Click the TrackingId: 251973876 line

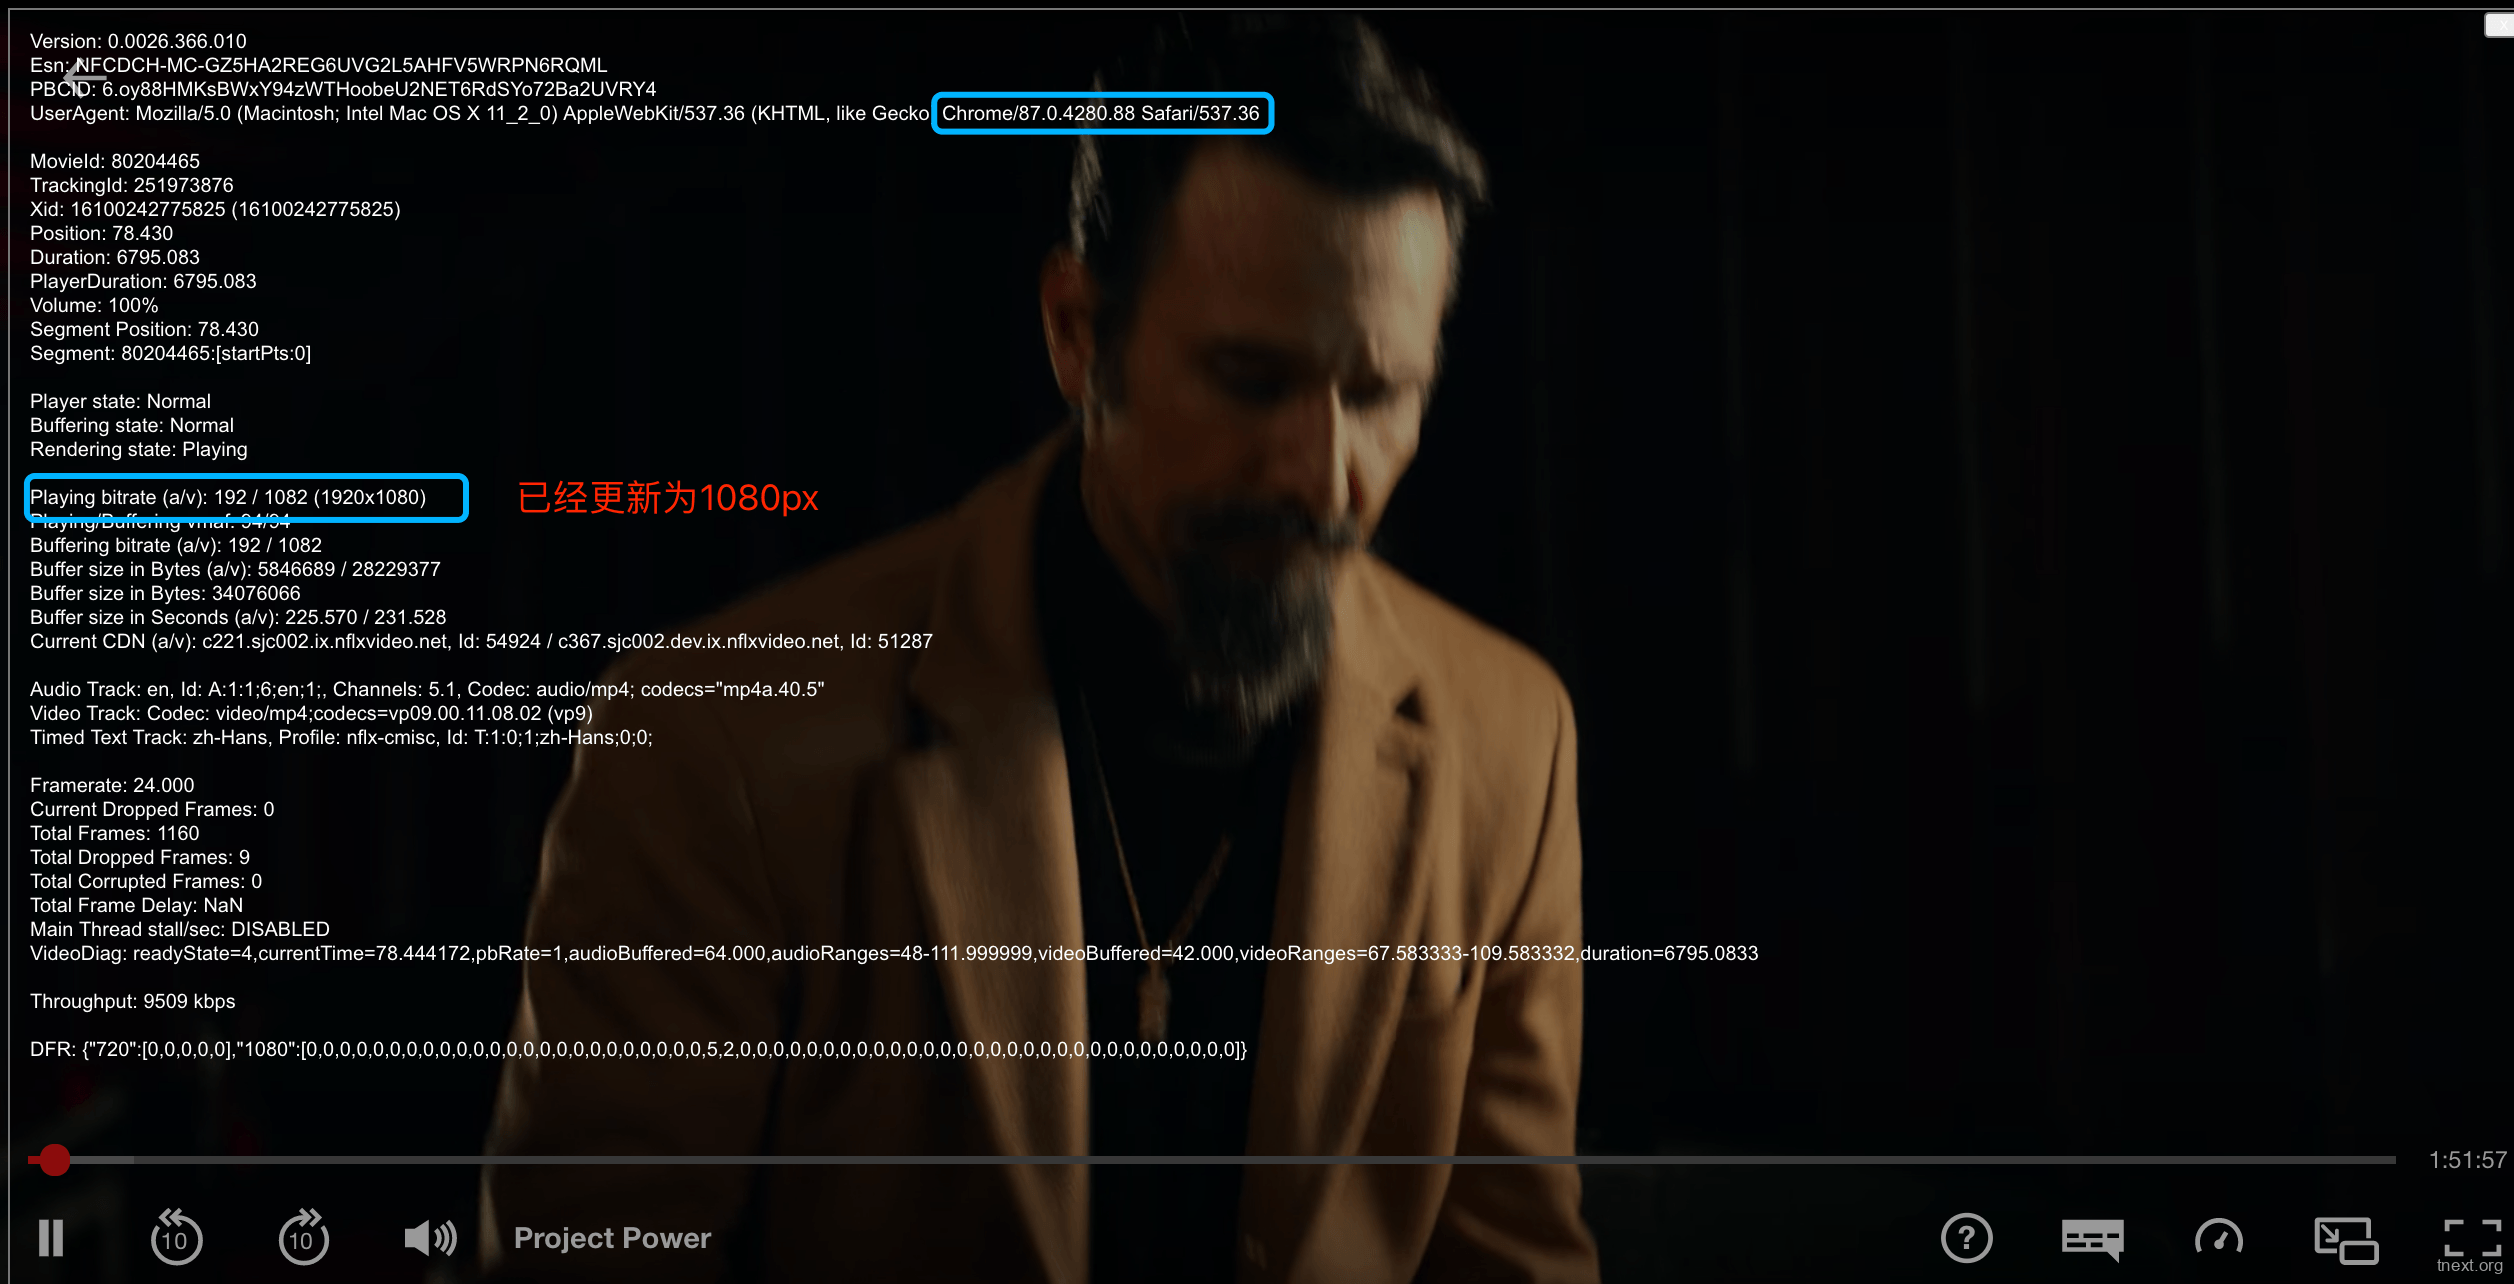[x=132, y=185]
